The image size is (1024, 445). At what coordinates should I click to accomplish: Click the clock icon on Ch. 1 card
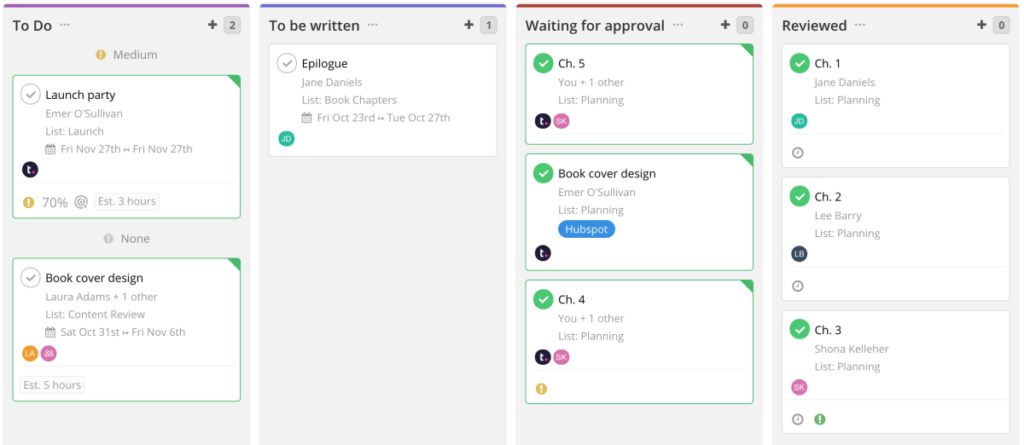tap(798, 153)
